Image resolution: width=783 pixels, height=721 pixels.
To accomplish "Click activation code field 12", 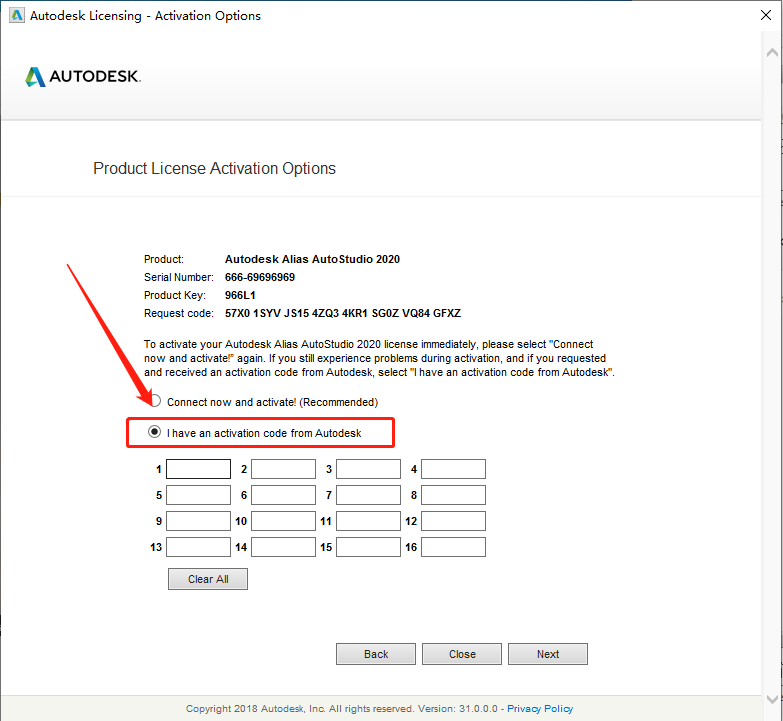I will click(x=453, y=521).
